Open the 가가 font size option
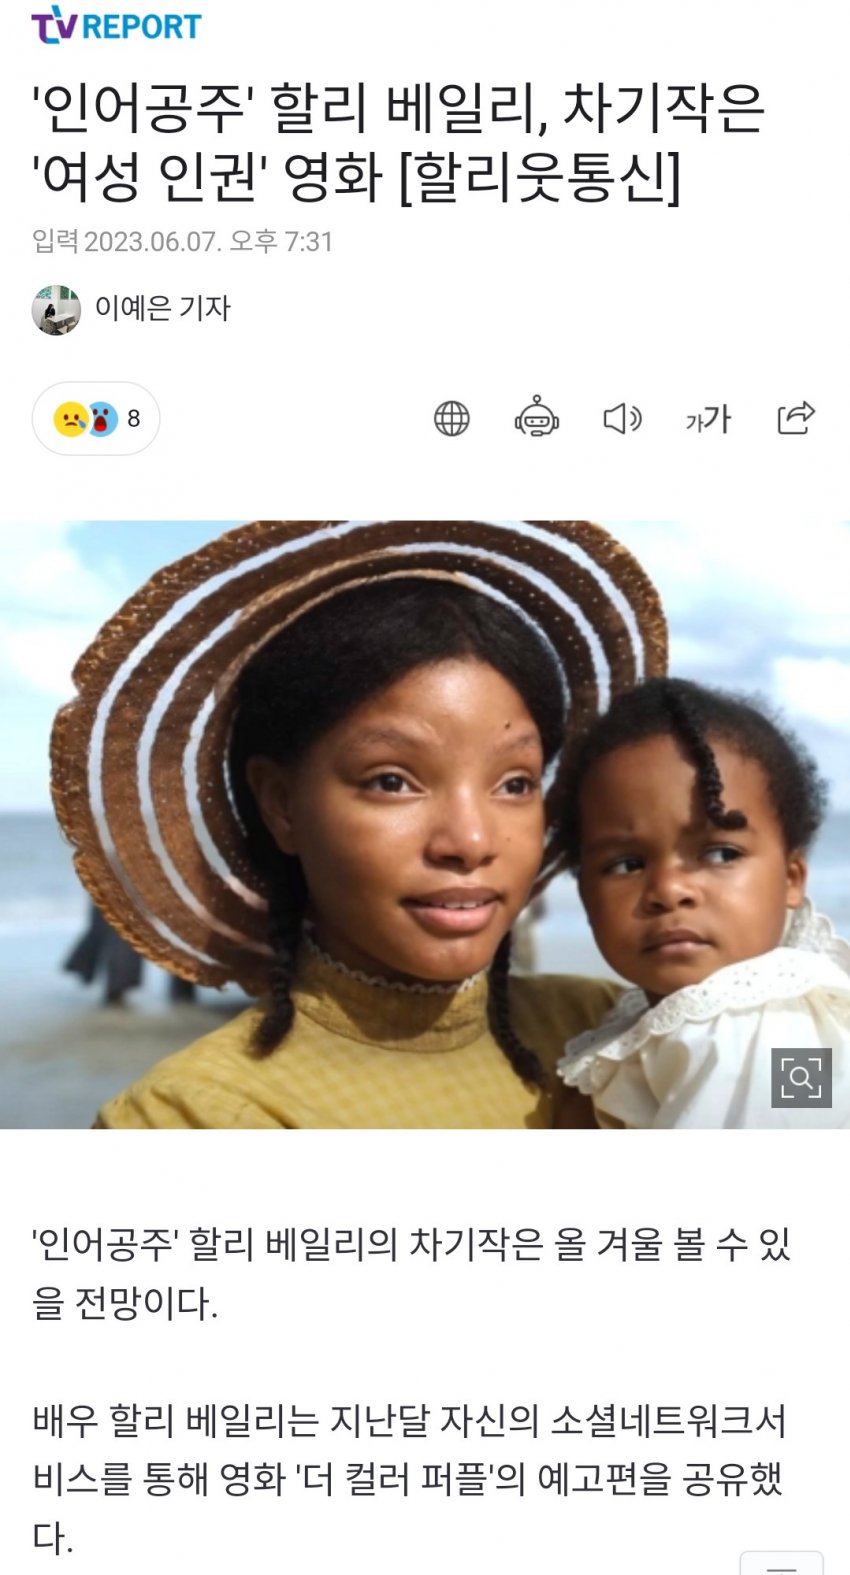The image size is (850, 1575). 708,419
